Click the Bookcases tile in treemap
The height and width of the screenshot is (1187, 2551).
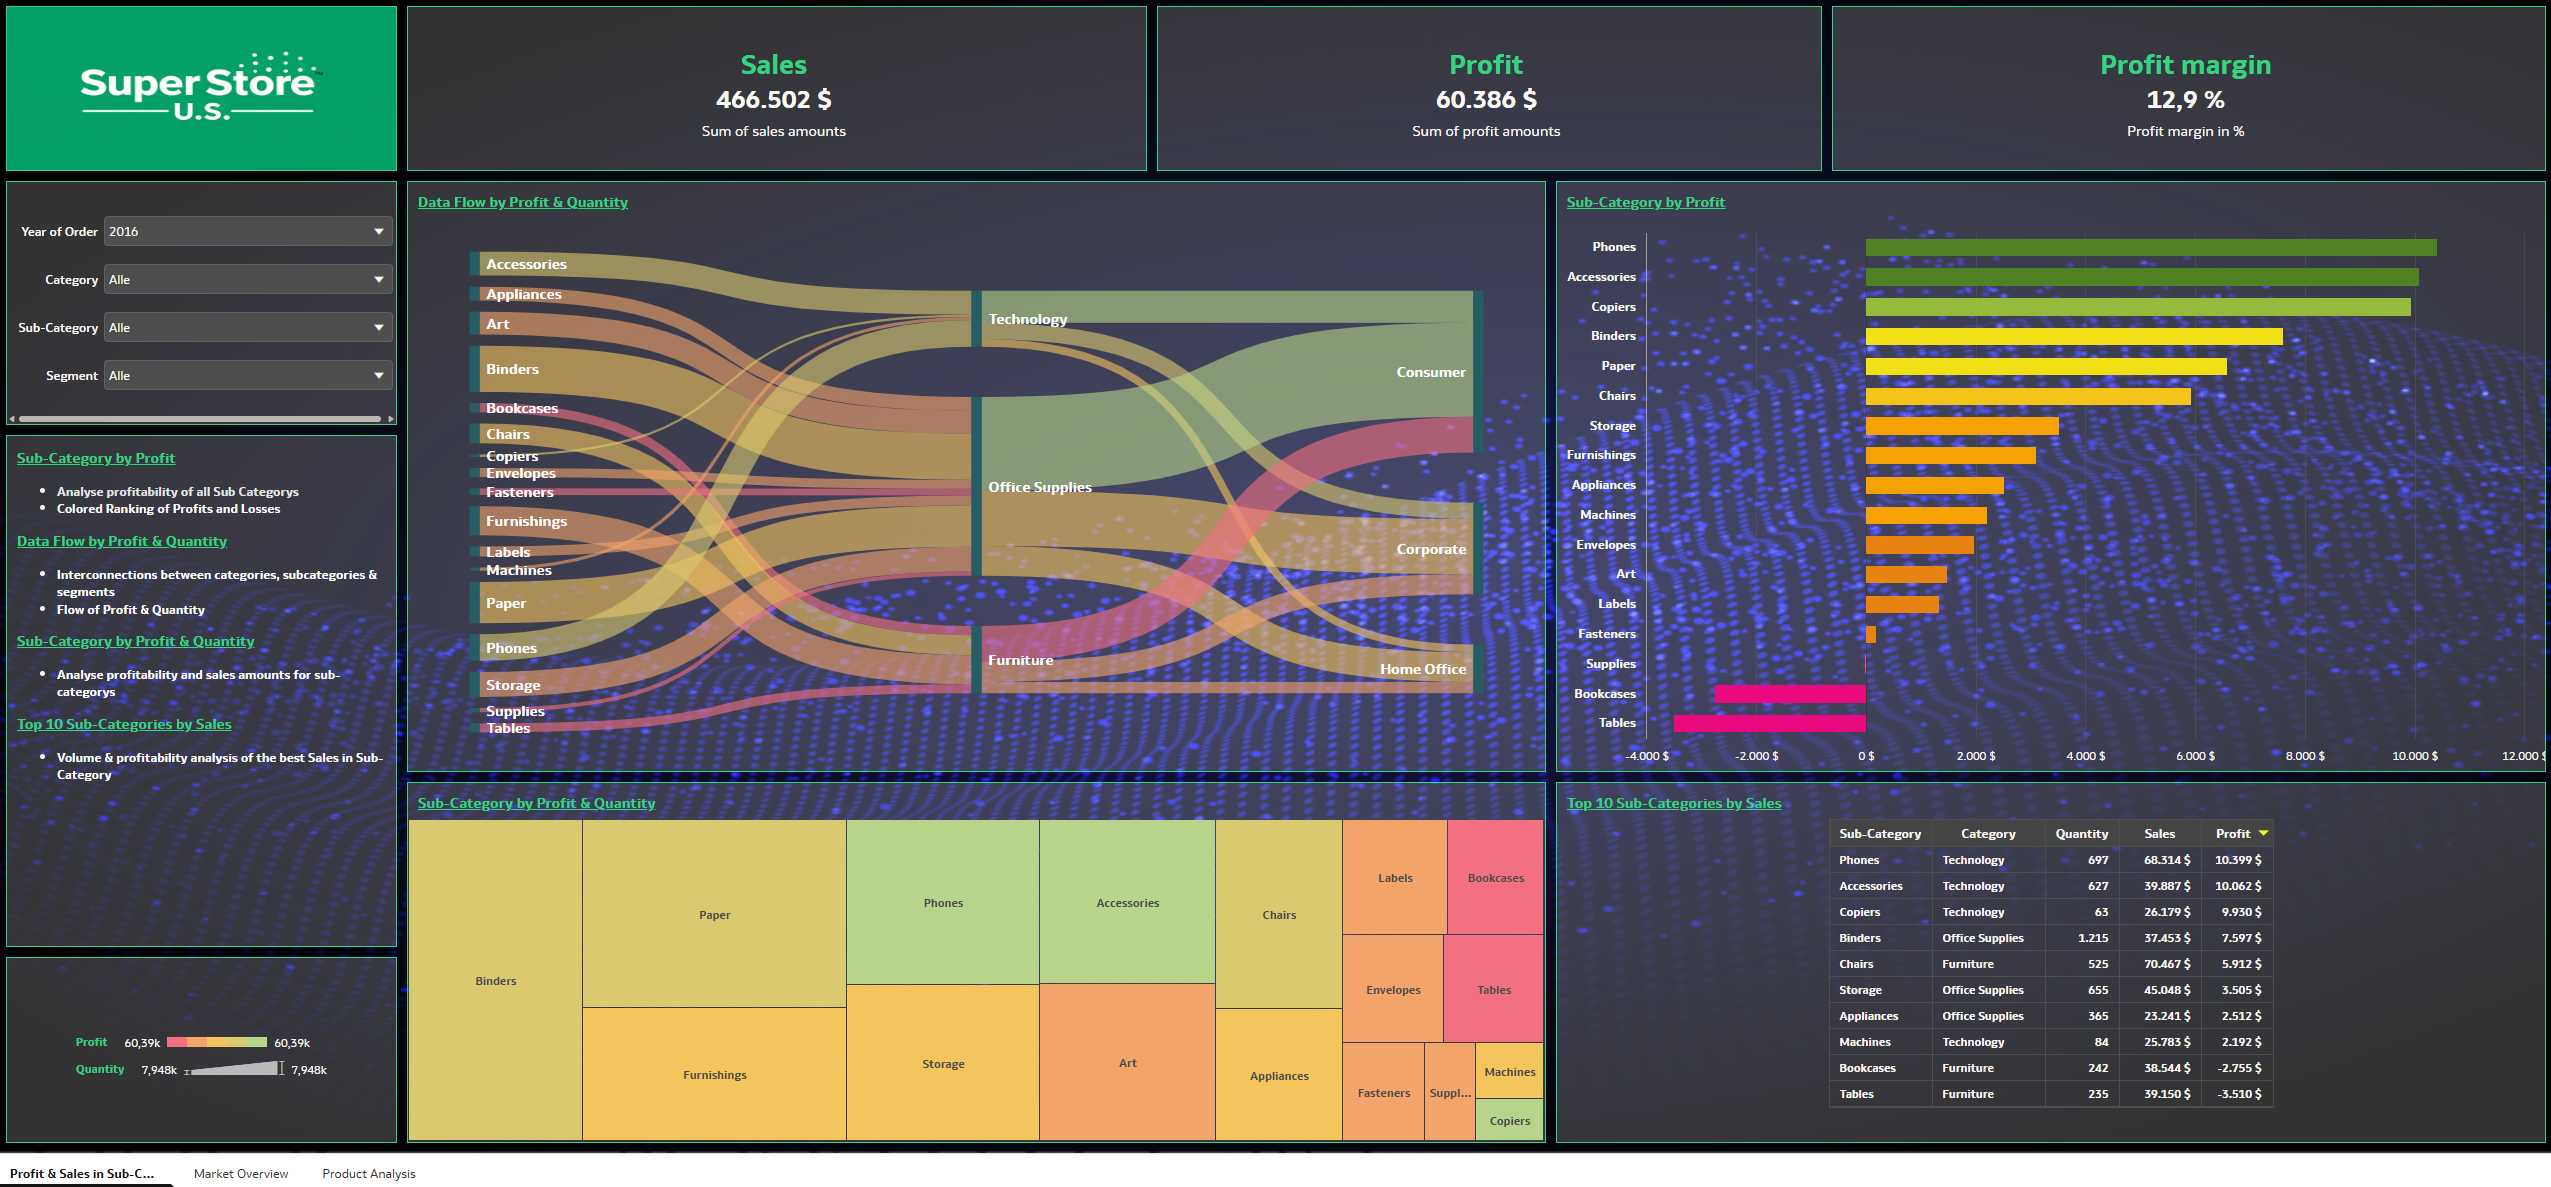click(x=1495, y=877)
